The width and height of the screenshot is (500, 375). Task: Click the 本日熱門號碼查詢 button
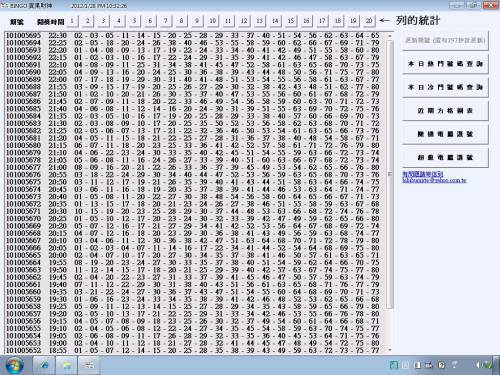445,64
